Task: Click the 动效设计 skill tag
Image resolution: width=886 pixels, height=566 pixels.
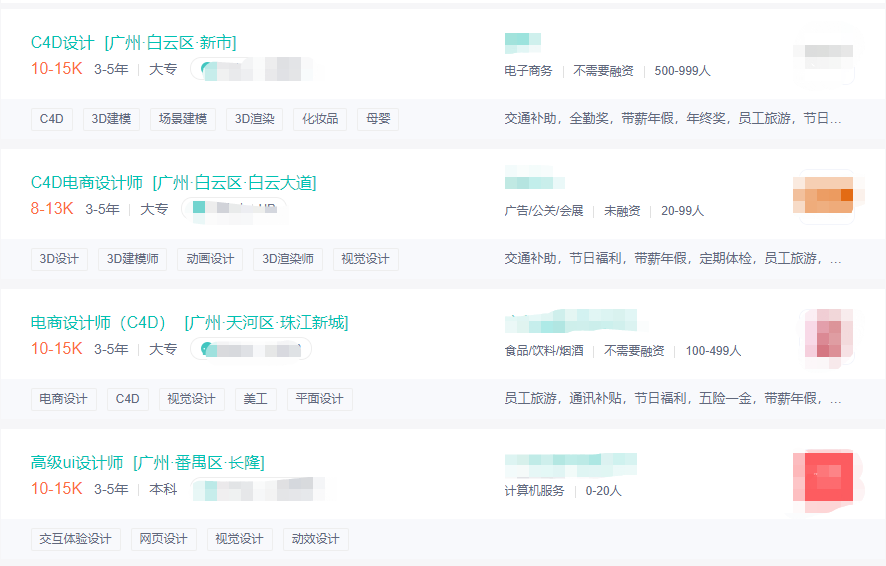Action: [x=315, y=539]
